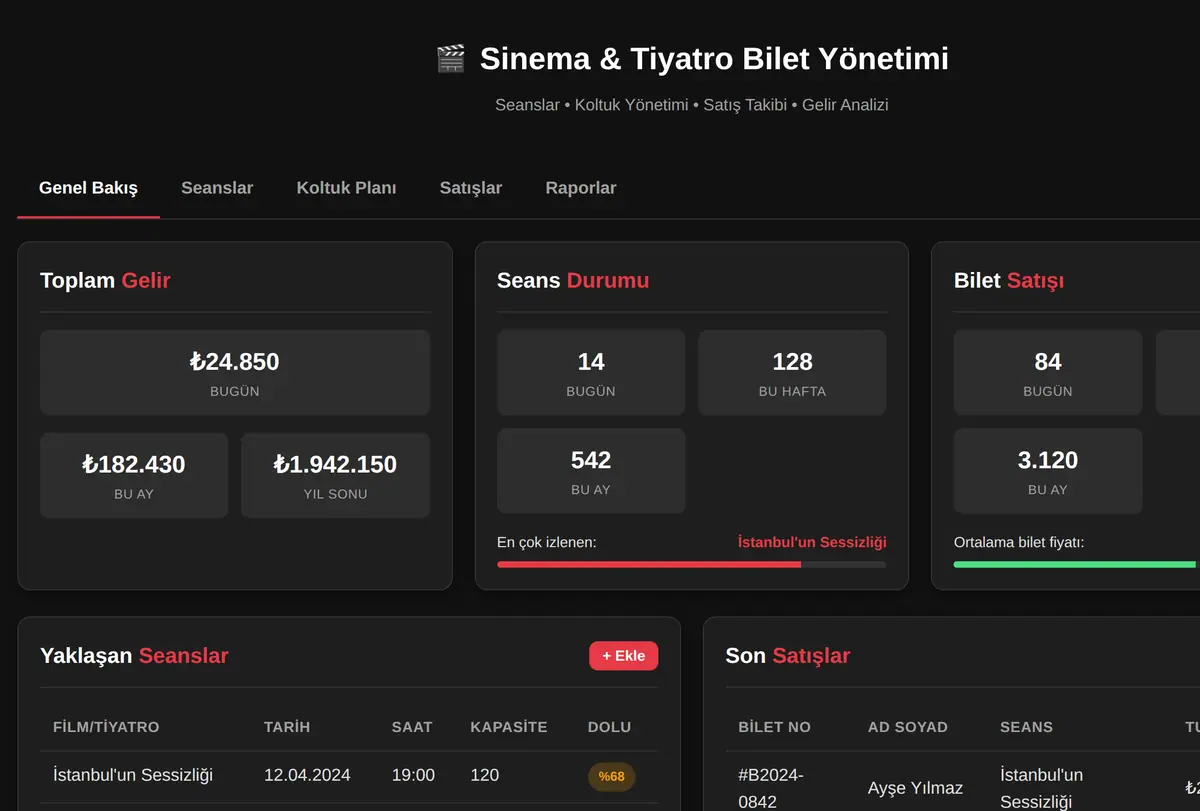The height and width of the screenshot is (811, 1200).
Task: Click the 19:00 time cell
Action: pyautogui.click(x=413, y=775)
